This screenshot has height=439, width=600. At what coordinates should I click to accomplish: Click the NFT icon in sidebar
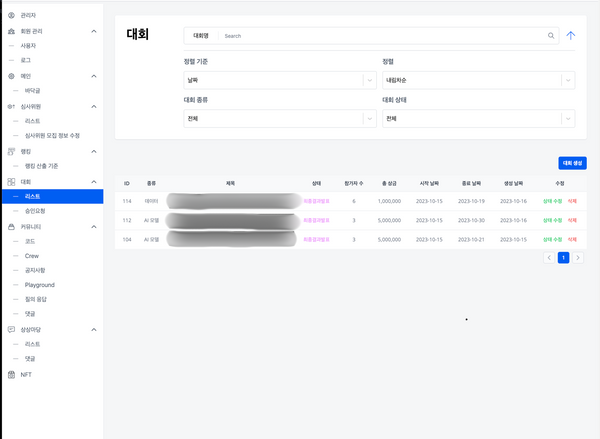point(11,374)
